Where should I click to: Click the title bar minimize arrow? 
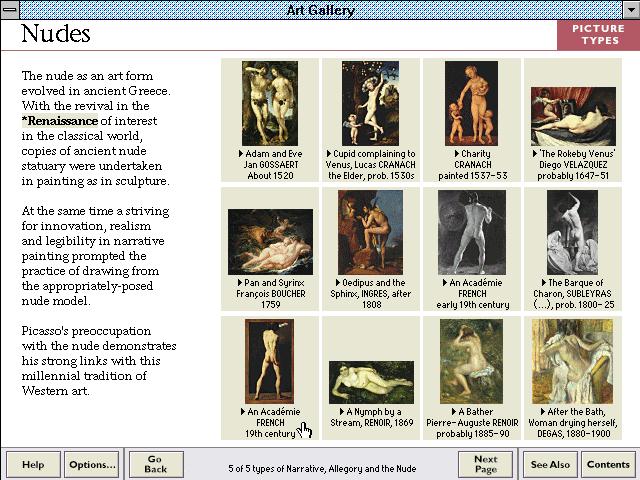pyautogui.click(x=631, y=9)
